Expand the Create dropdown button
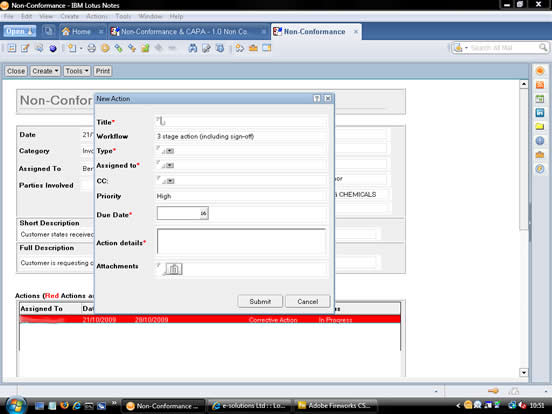The image size is (552, 414). [45, 71]
